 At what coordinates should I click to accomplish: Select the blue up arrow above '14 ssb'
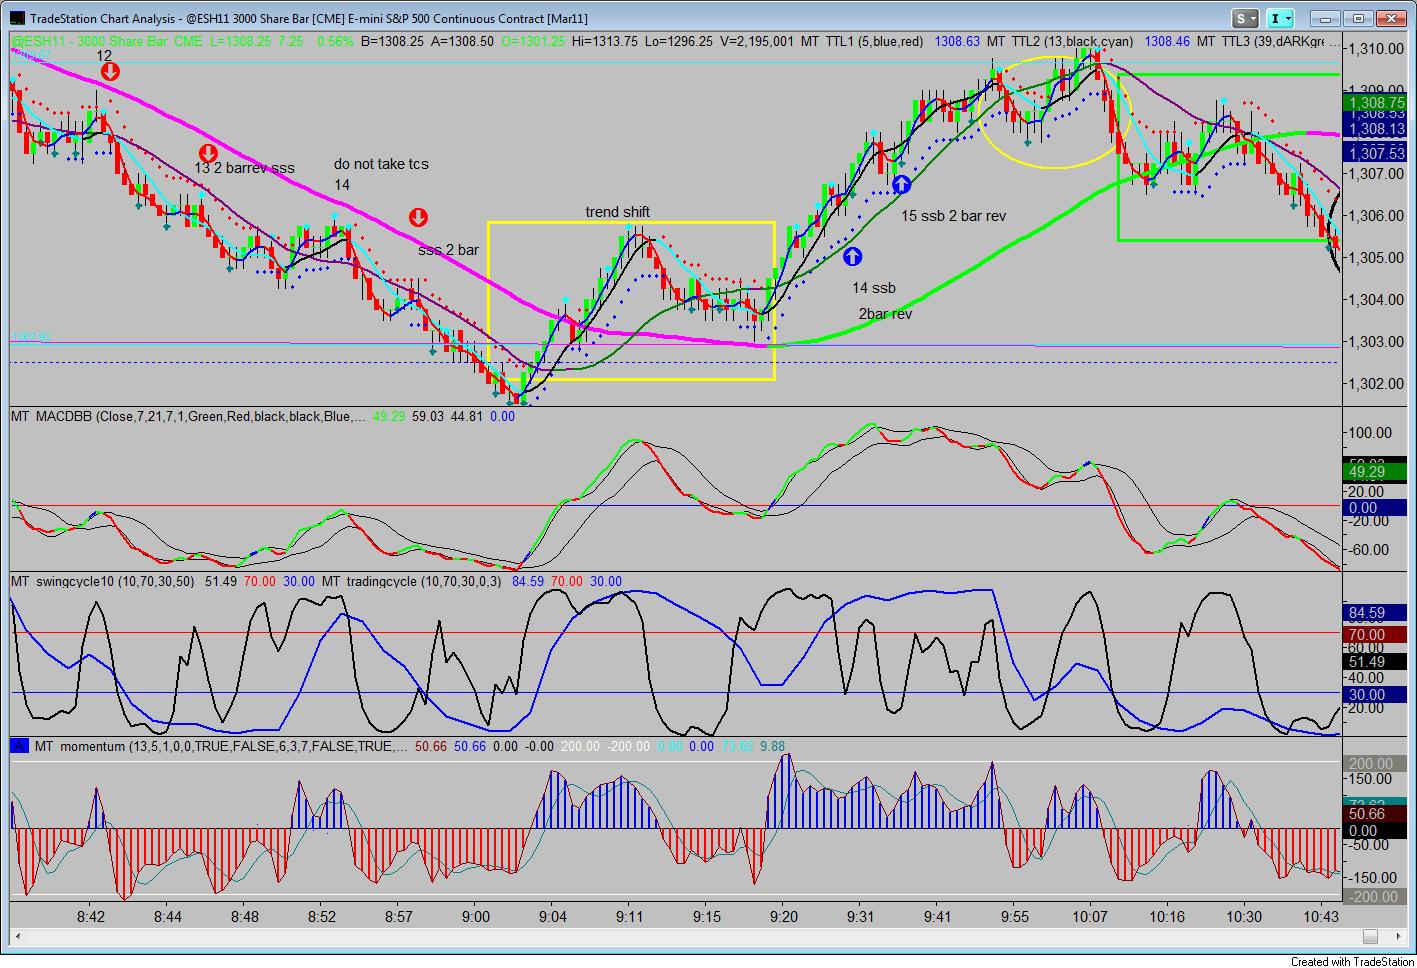point(852,256)
